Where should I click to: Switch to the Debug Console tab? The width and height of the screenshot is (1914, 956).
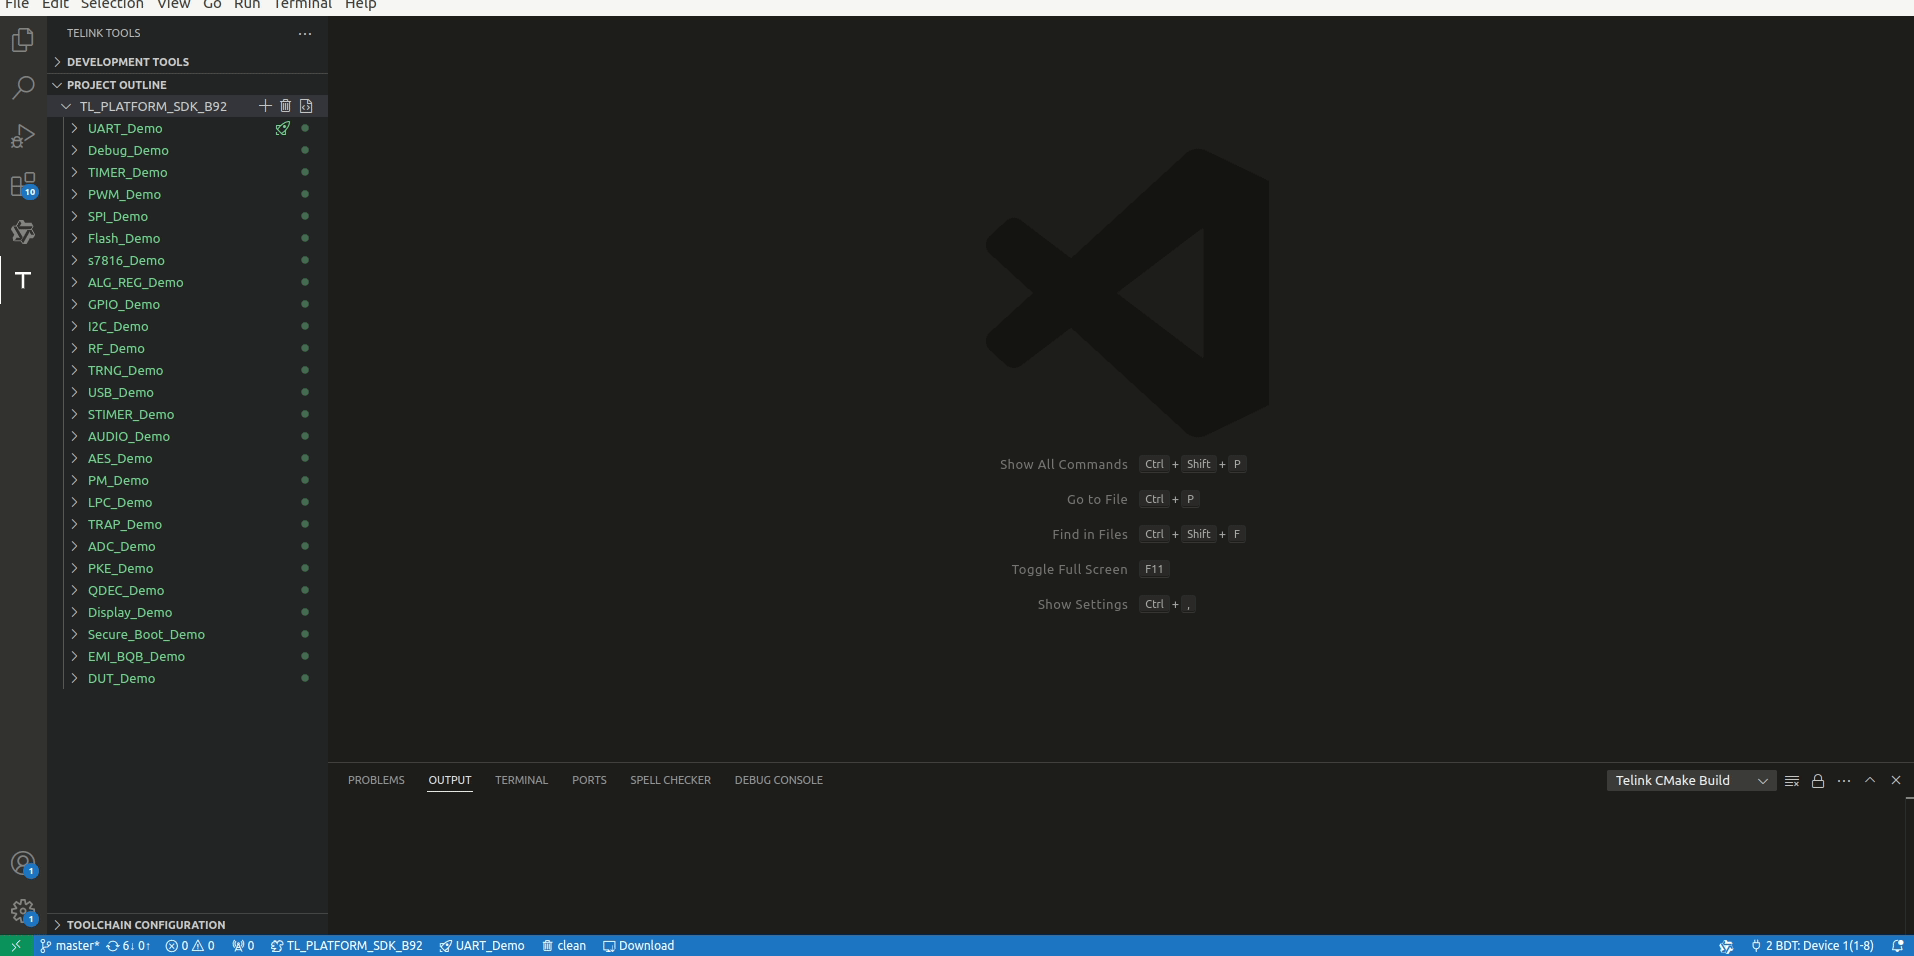(778, 781)
